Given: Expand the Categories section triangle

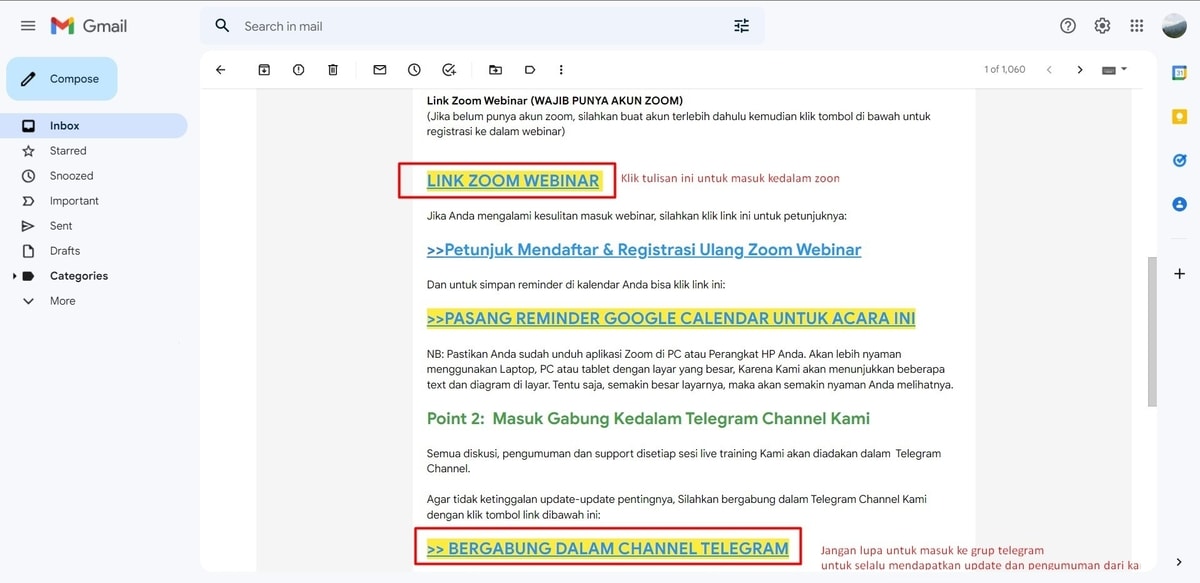Looking at the screenshot, I should pos(13,276).
